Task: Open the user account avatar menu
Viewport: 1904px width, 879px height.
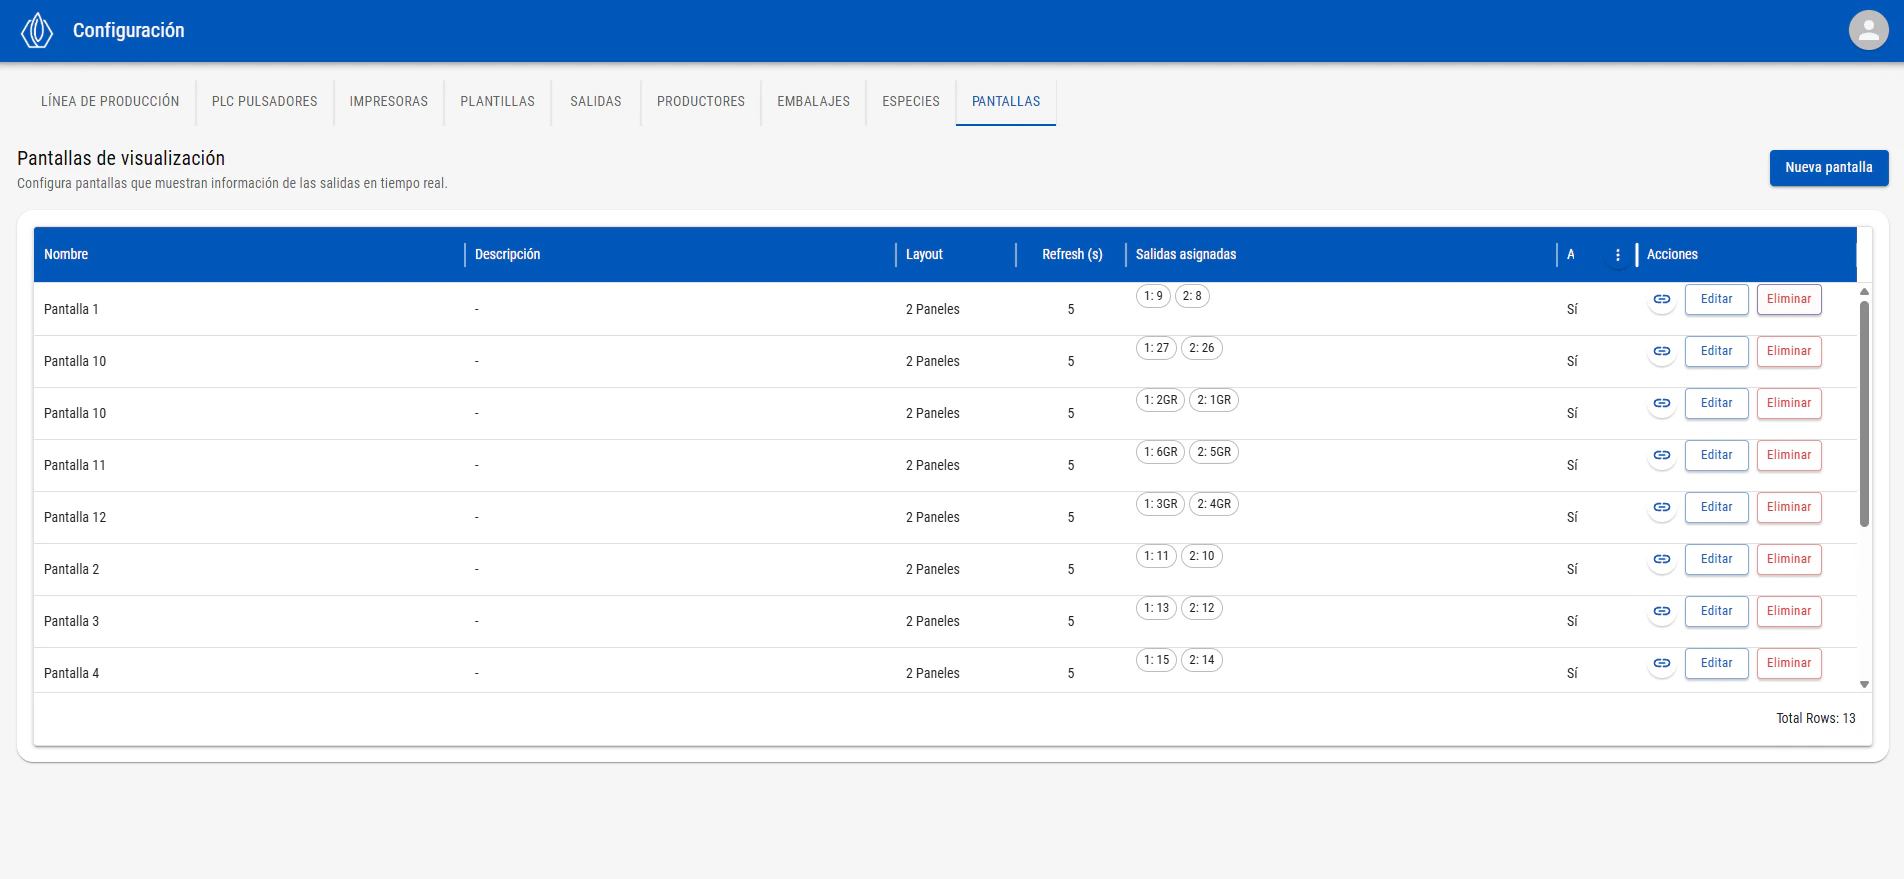Action: (x=1868, y=30)
